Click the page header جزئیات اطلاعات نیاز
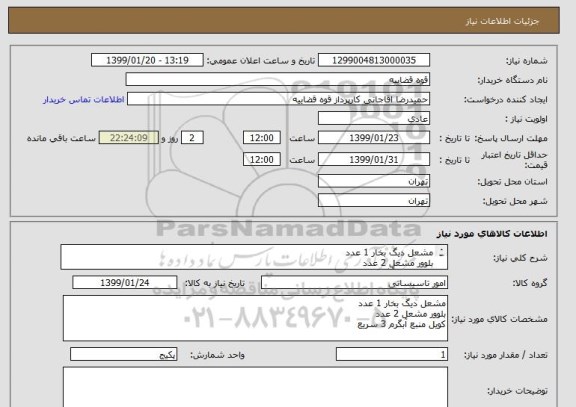The height and width of the screenshot is (407, 576). tap(502, 21)
